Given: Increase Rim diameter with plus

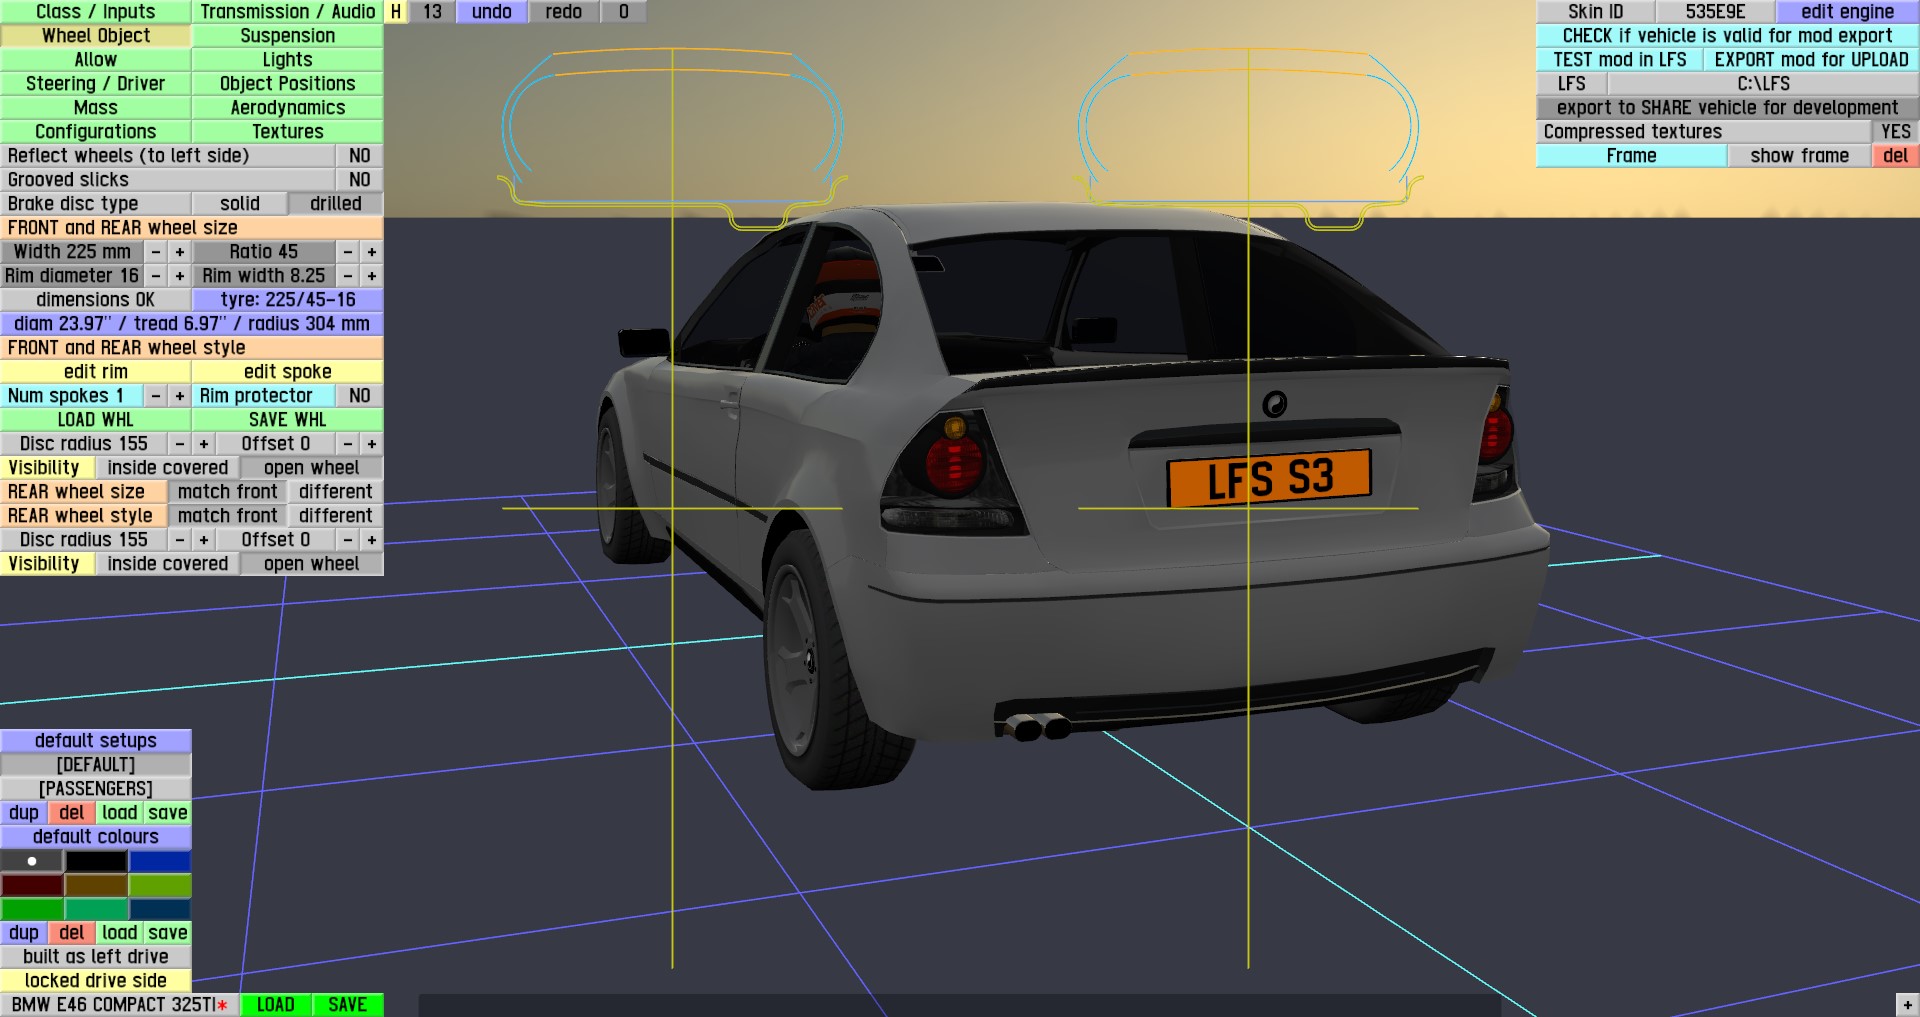Looking at the screenshot, I should [180, 276].
